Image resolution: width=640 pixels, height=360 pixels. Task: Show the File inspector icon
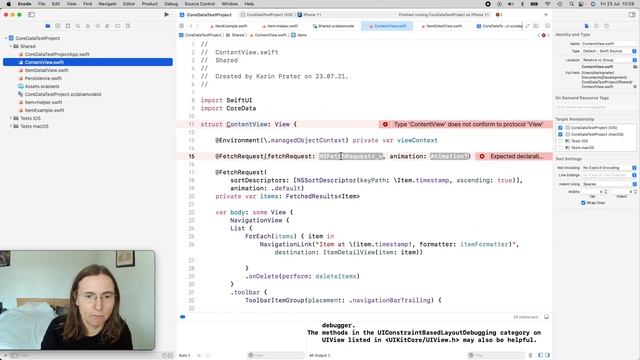[x=587, y=26]
